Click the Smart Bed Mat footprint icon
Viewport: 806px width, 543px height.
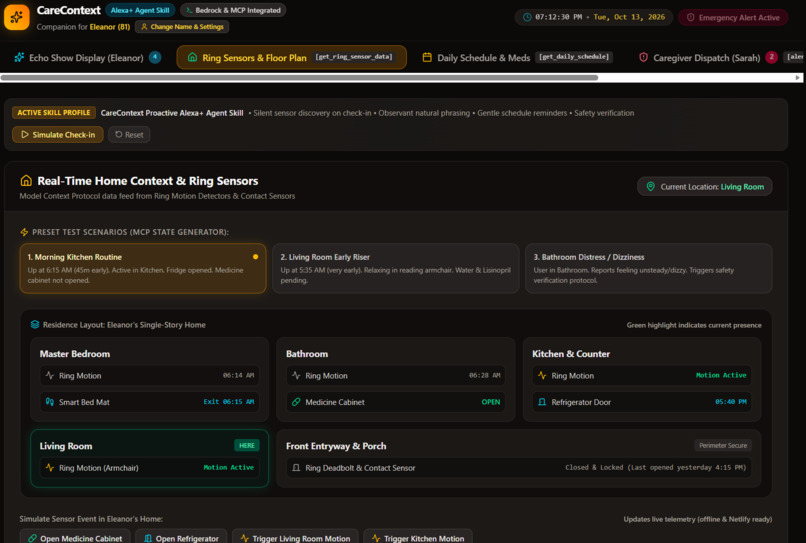click(x=50, y=402)
